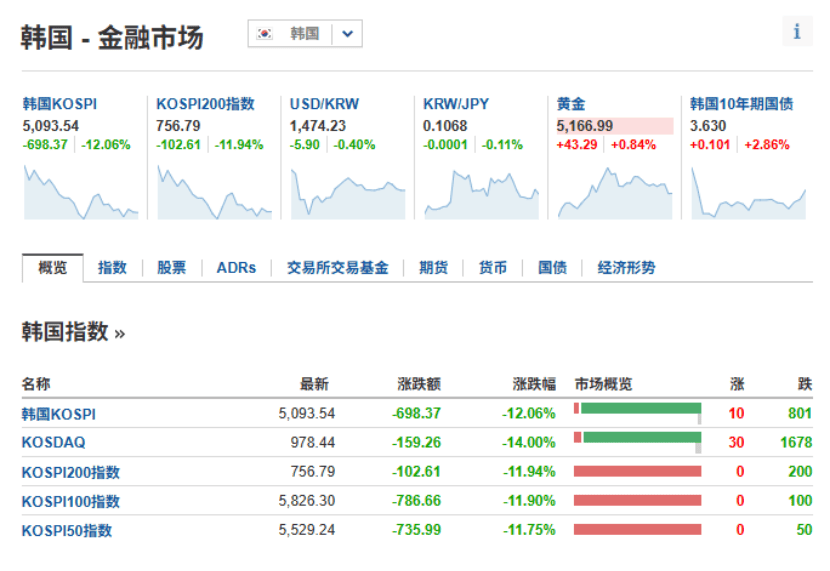
Task: Open the 经济形势 tab
Action: (626, 268)
